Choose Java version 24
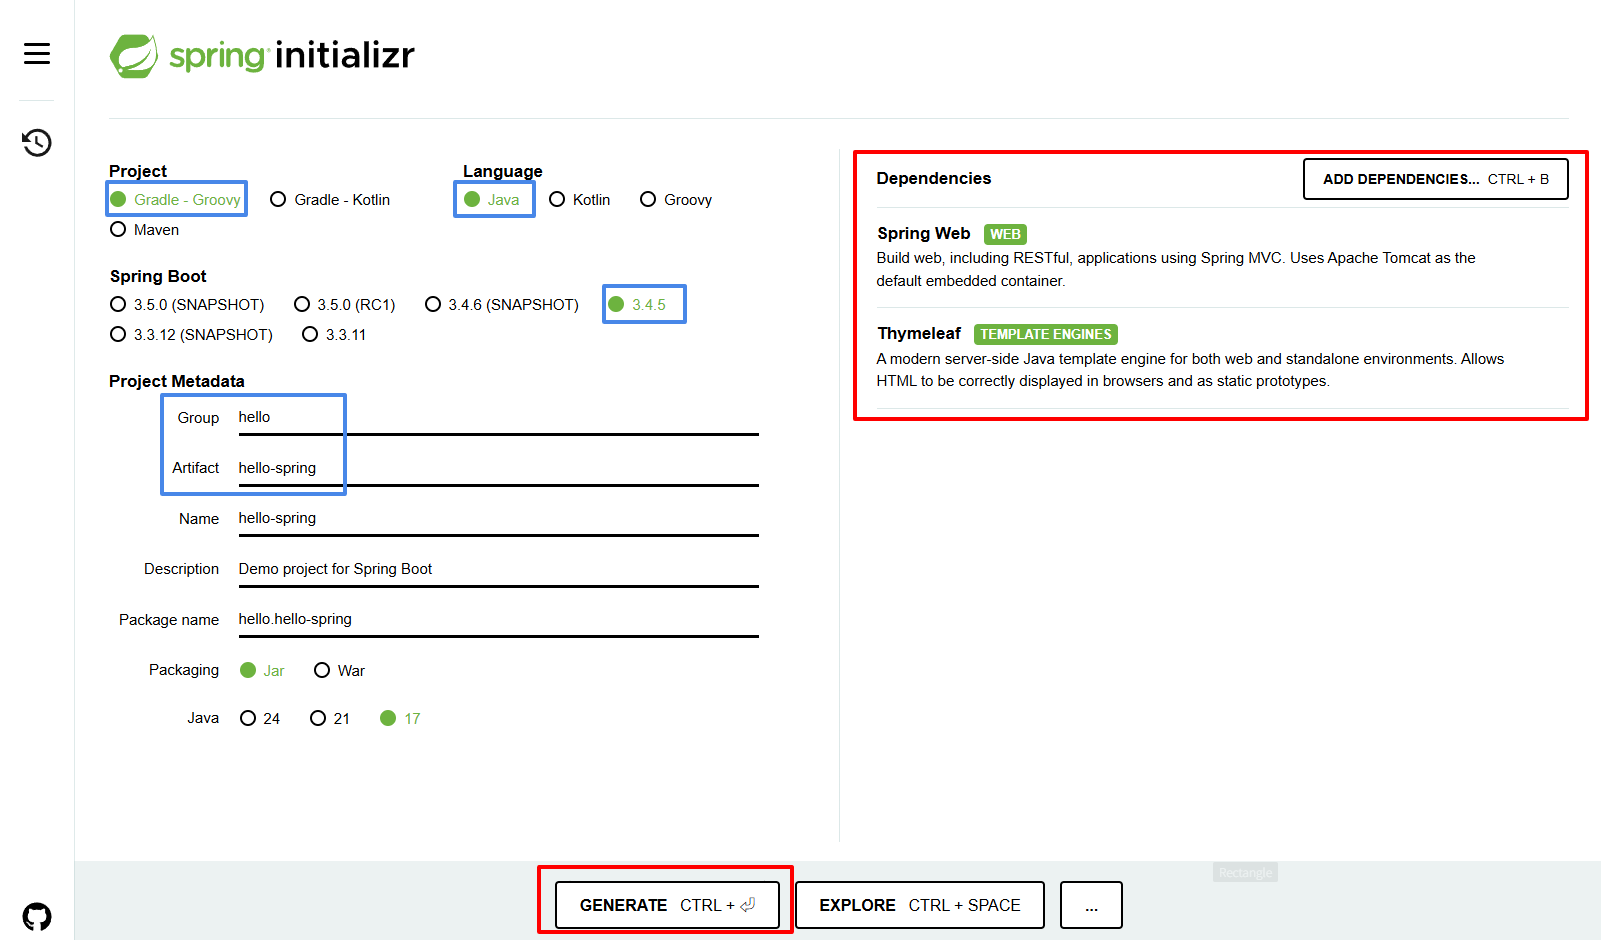This screenshot has height=940, width=1601. (x=260, y=718)
